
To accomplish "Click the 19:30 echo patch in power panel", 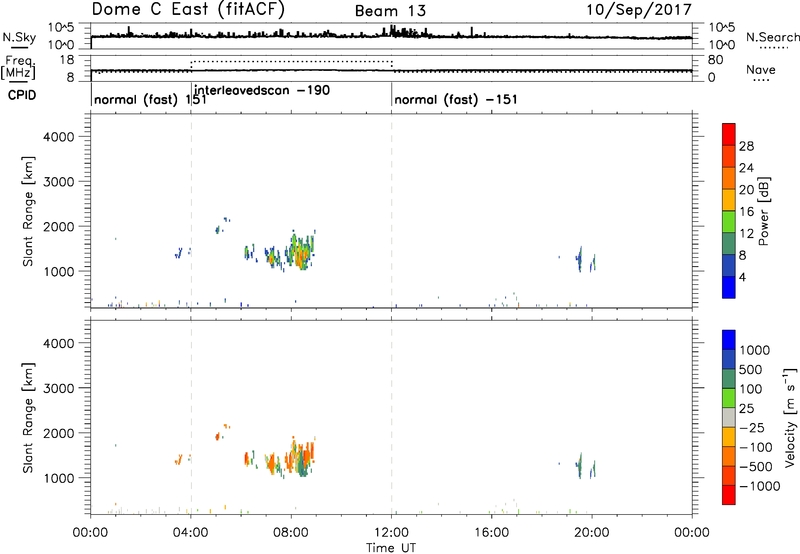I will point(580,259).
